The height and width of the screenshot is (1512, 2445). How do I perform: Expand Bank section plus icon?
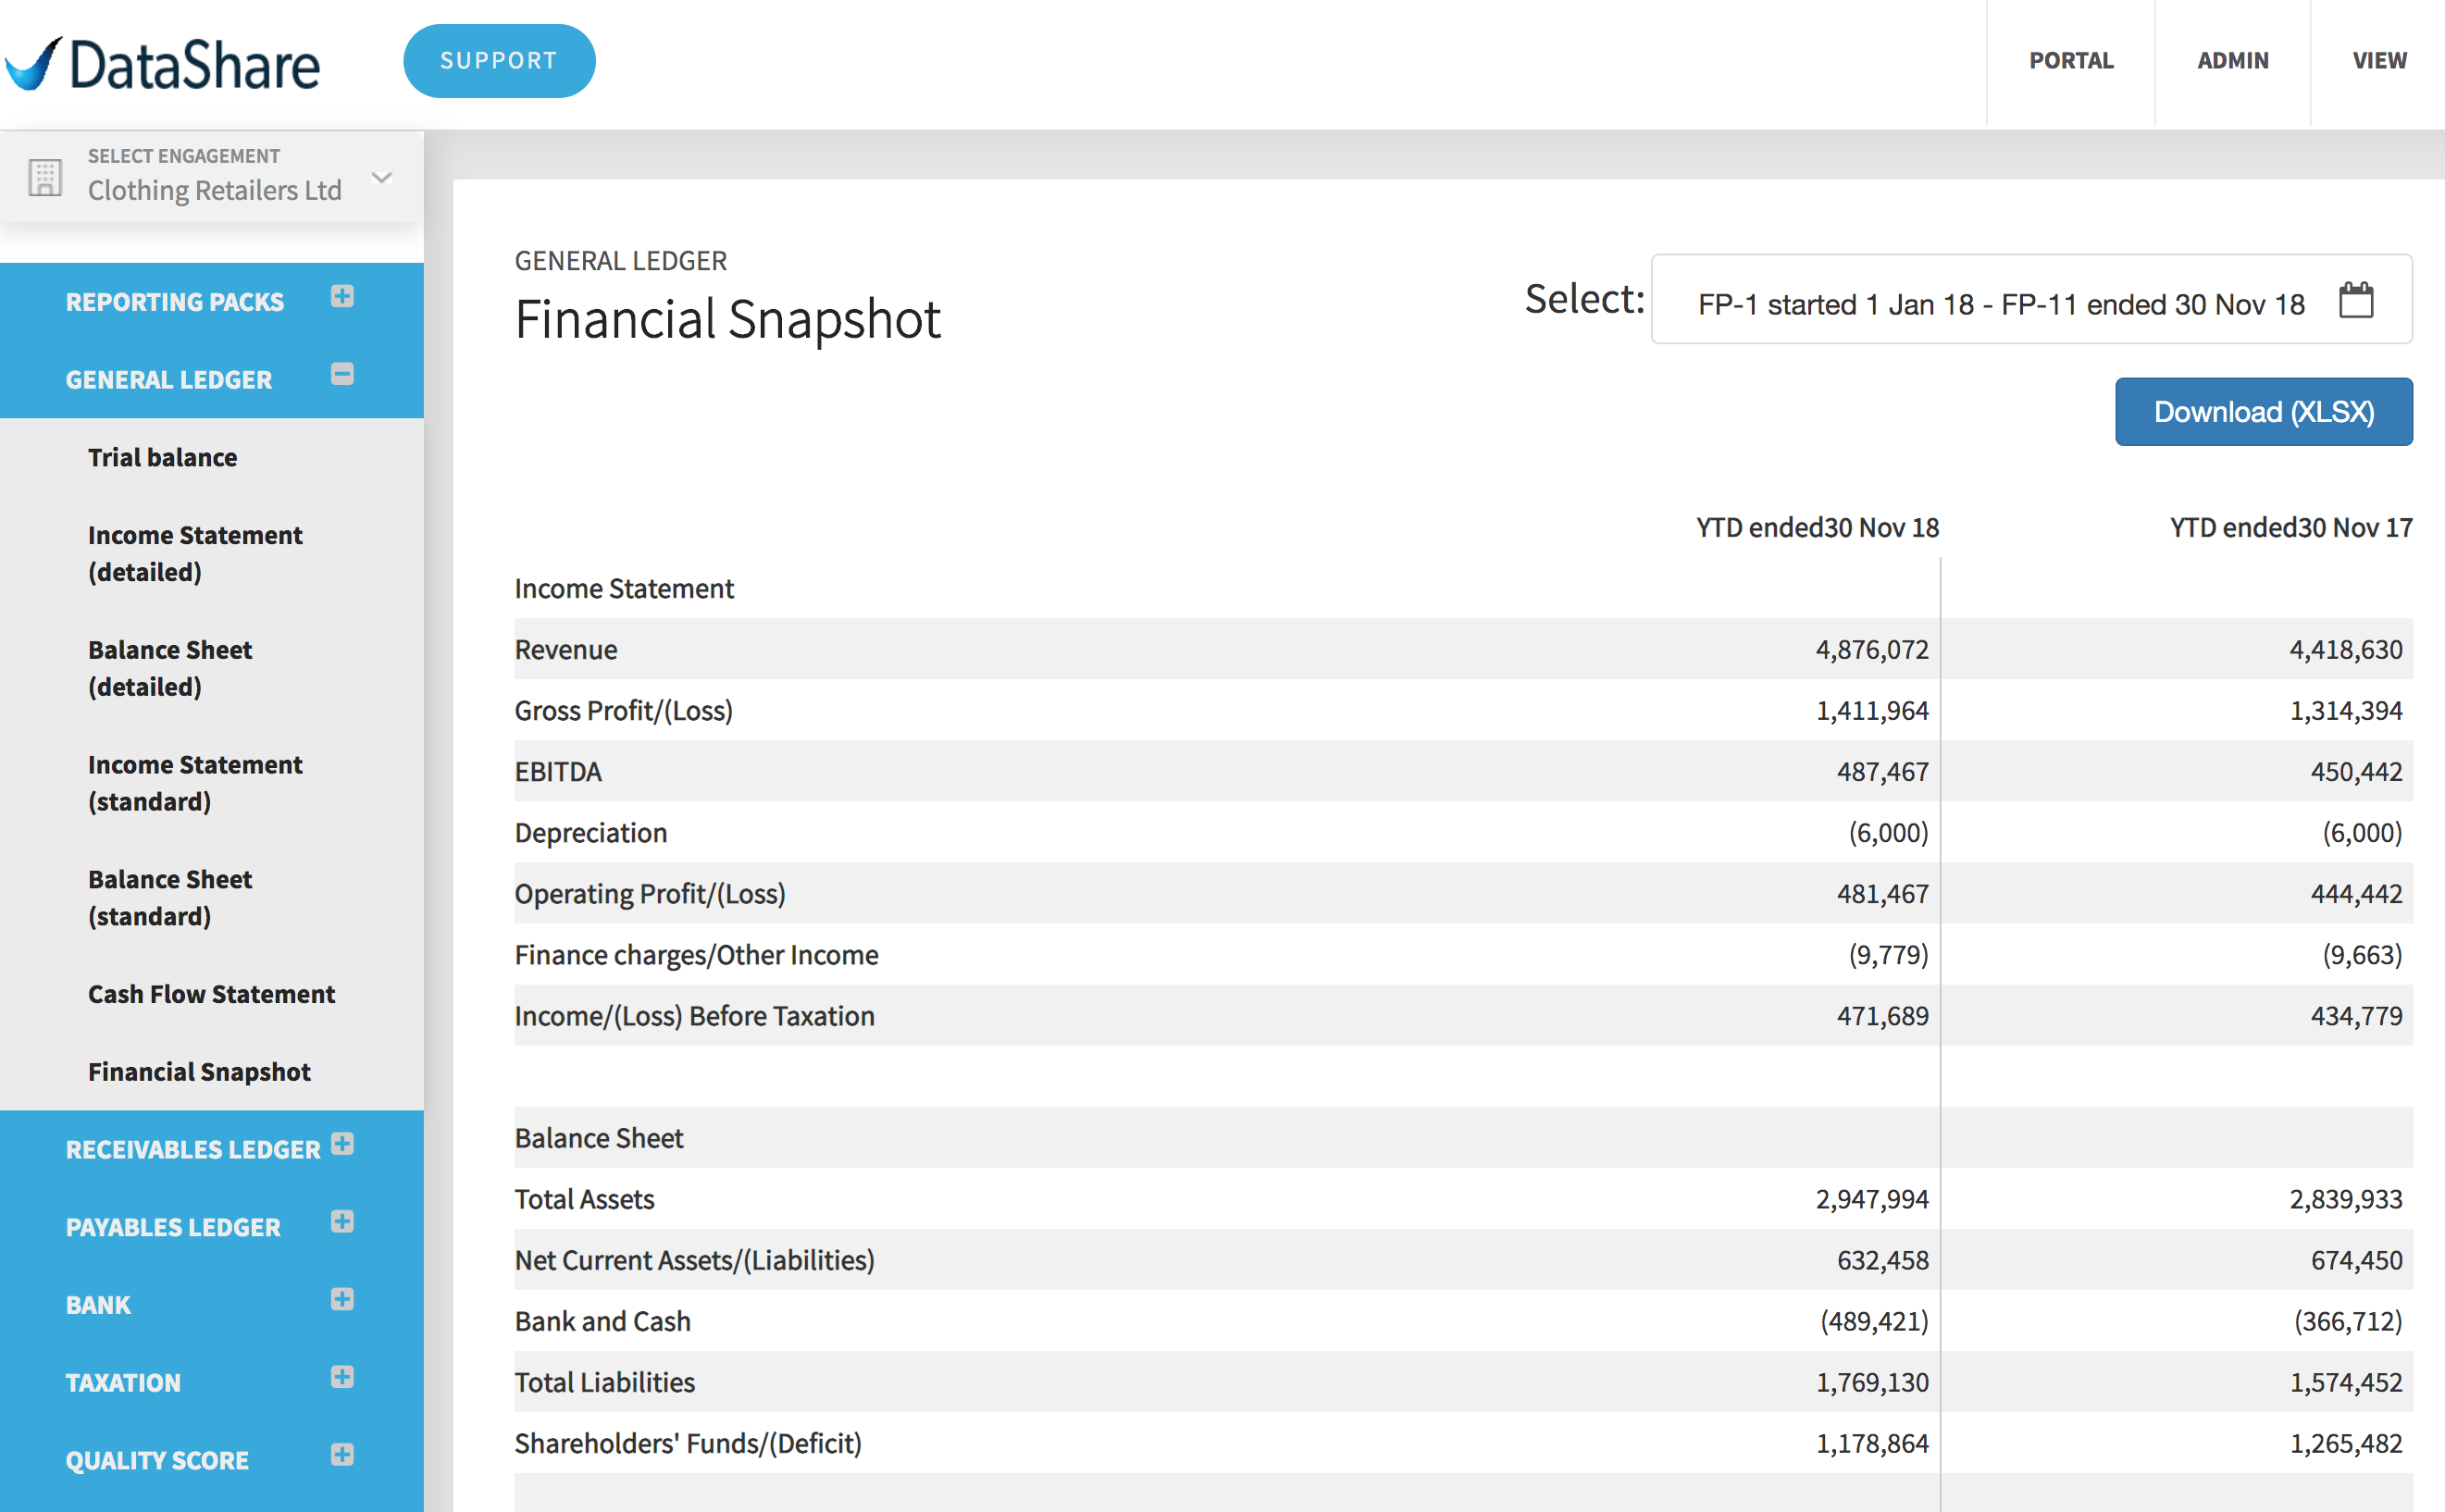coord(342,1299)
